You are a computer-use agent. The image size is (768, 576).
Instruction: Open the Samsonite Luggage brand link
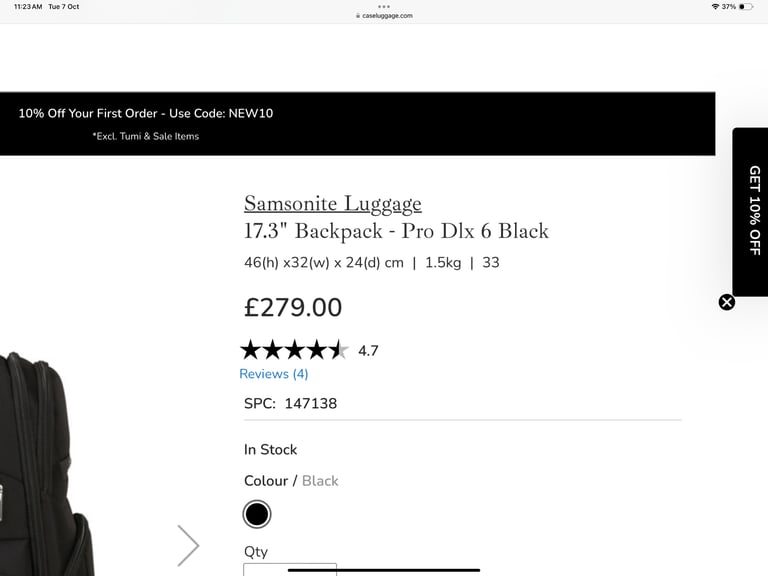(x=333, y=204)
